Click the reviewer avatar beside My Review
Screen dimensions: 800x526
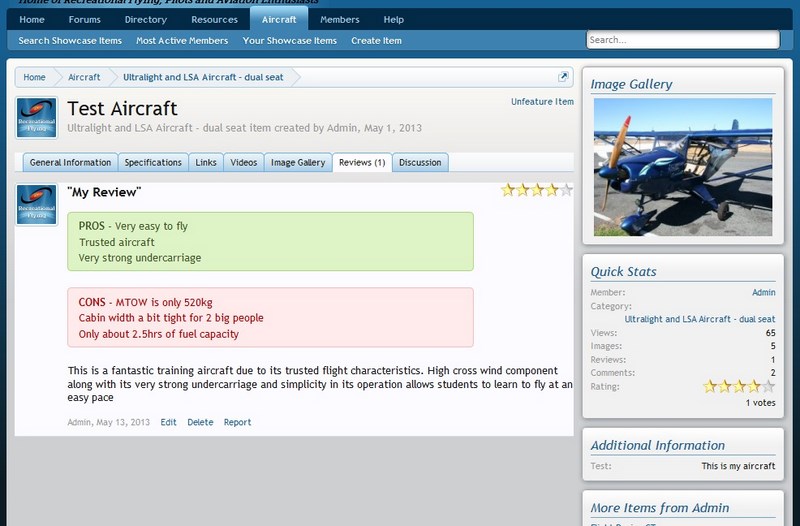click(36, 205)
